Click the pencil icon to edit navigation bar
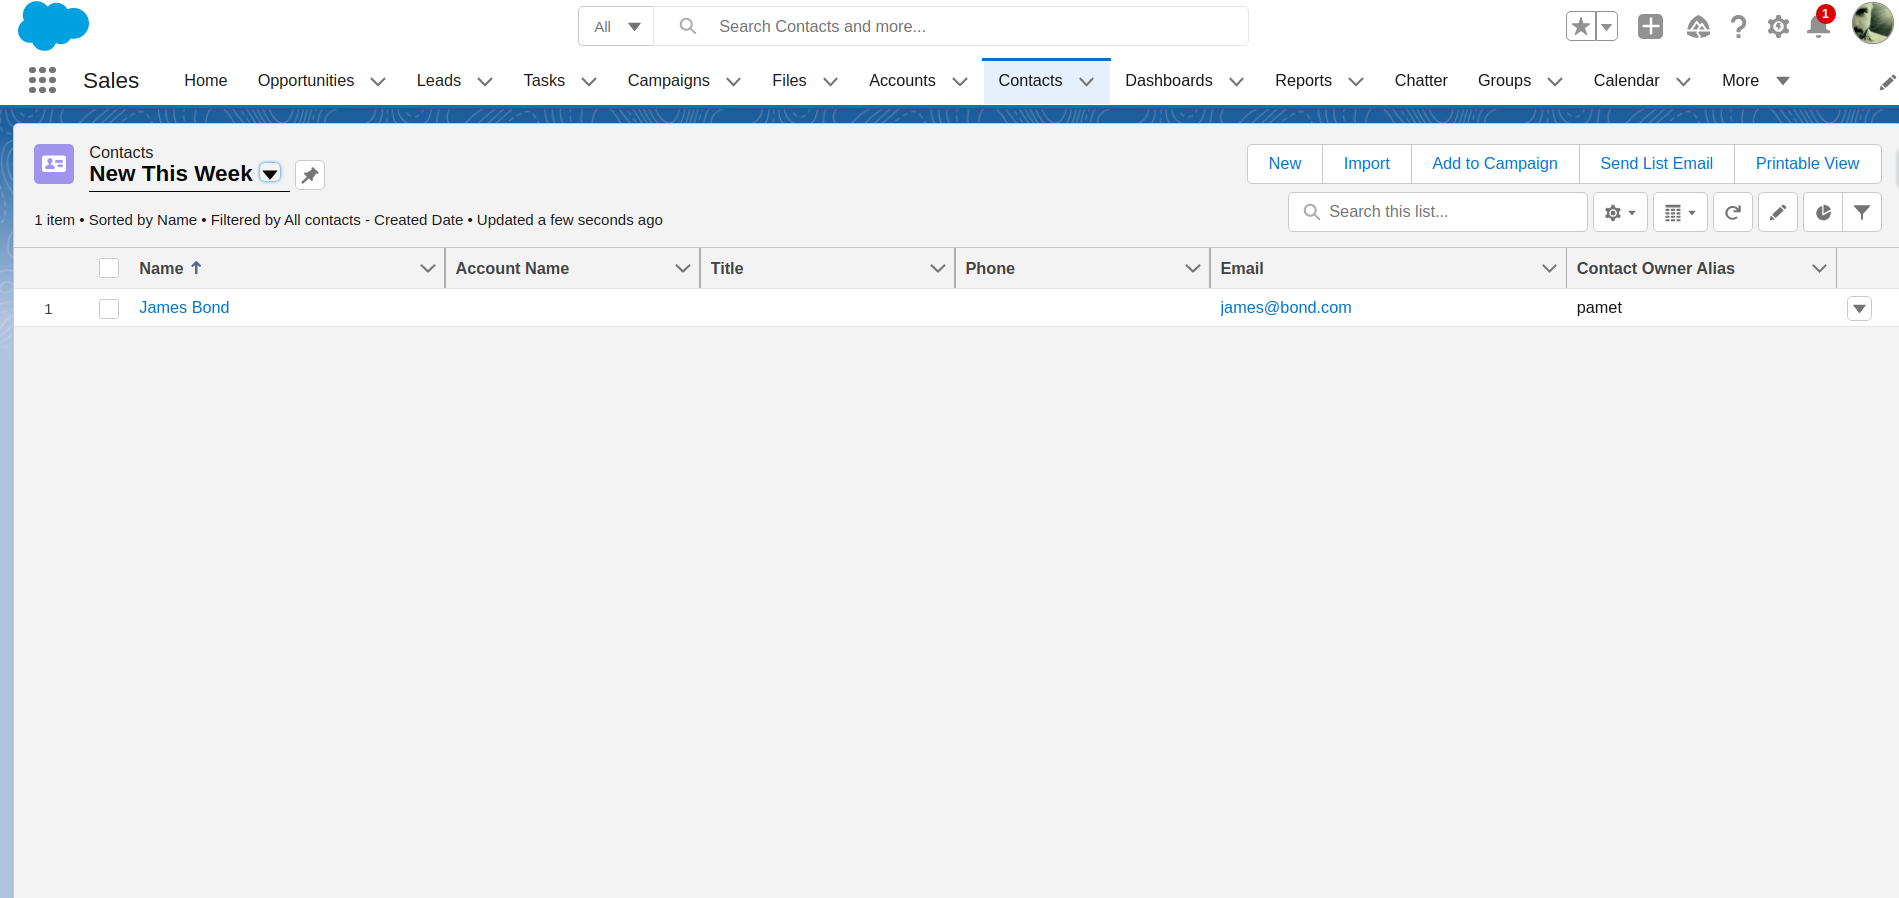This screenshot has width=1899, height=898. 1887,82
